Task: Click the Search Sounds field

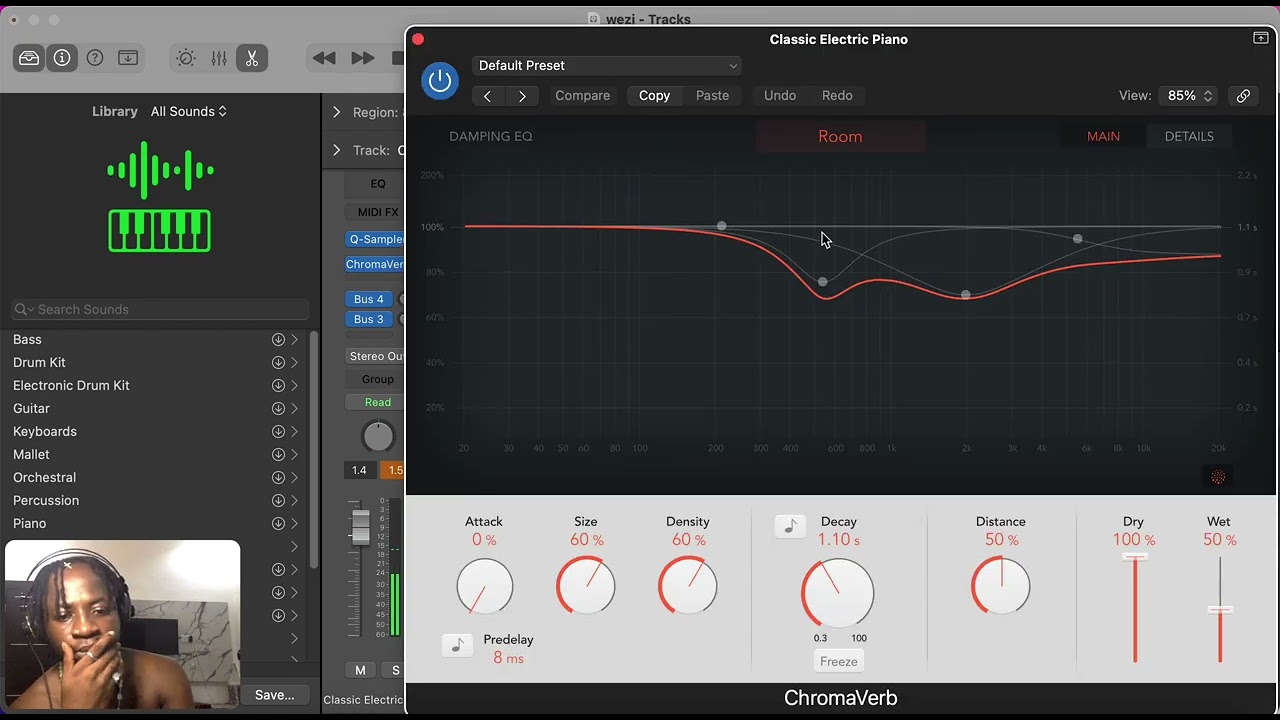Action: pyautogui.click(x=160, y=310)
